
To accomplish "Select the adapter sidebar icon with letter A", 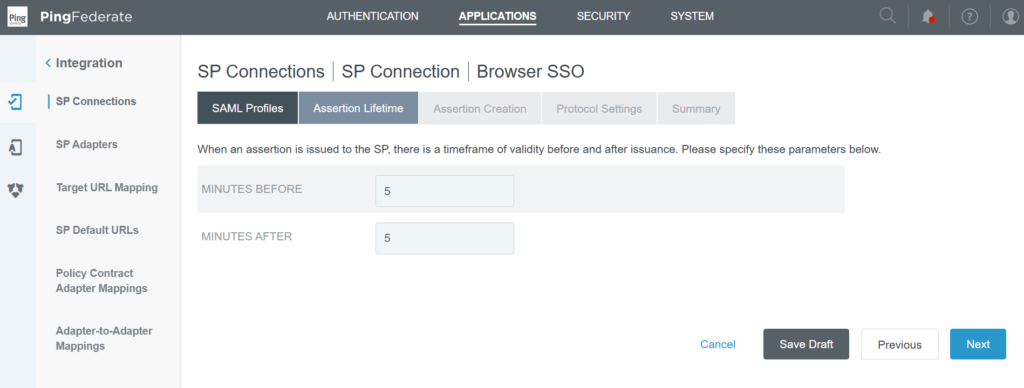I will (x=16, y=147).
